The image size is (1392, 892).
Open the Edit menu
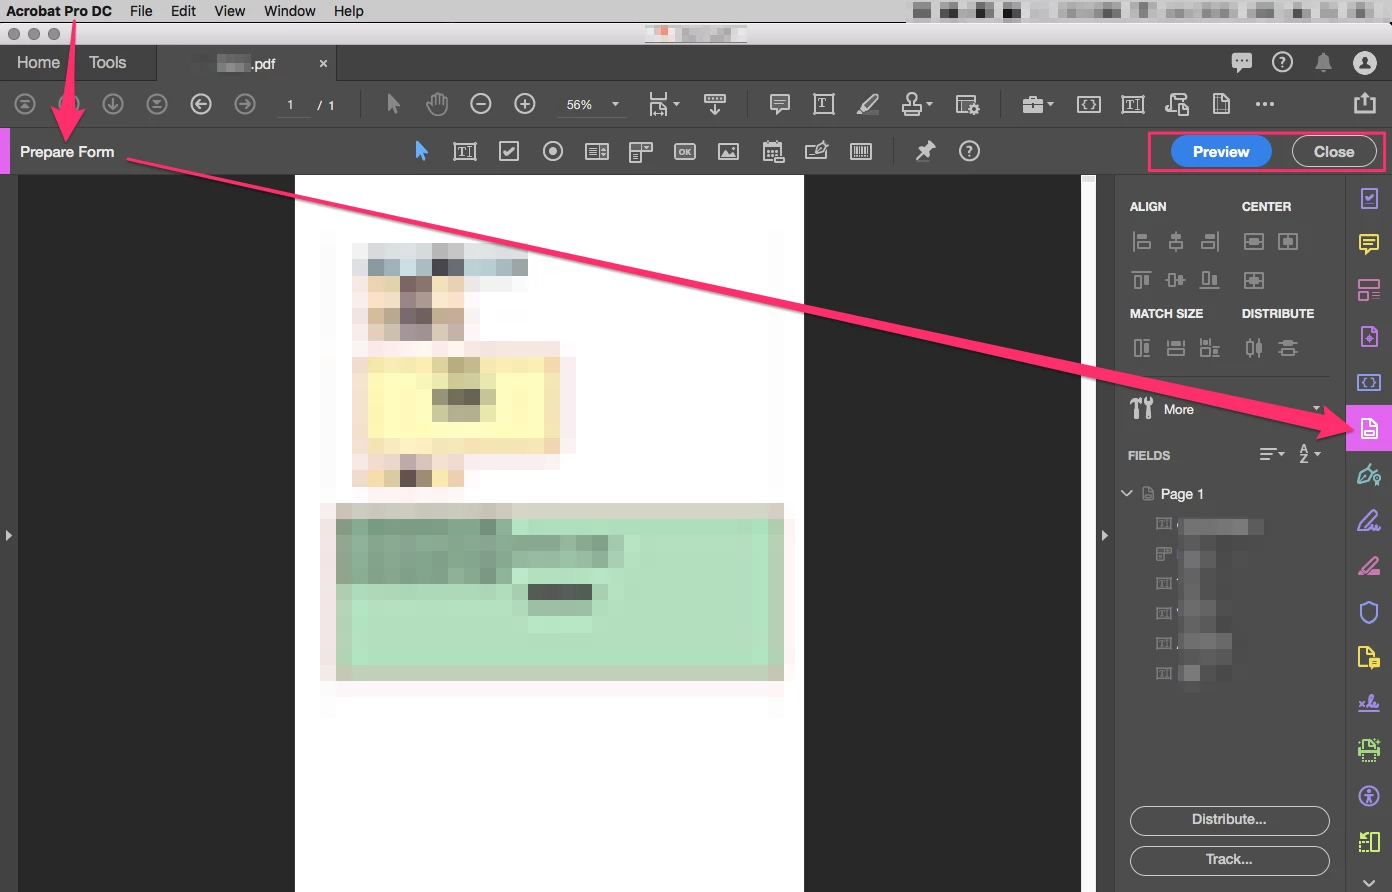[x=183, y=11]
